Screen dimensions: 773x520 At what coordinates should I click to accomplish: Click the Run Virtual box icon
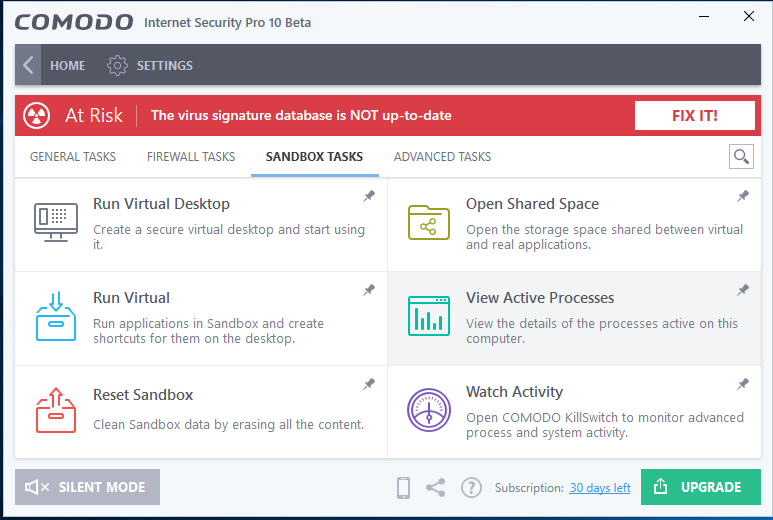coord(56,316)
